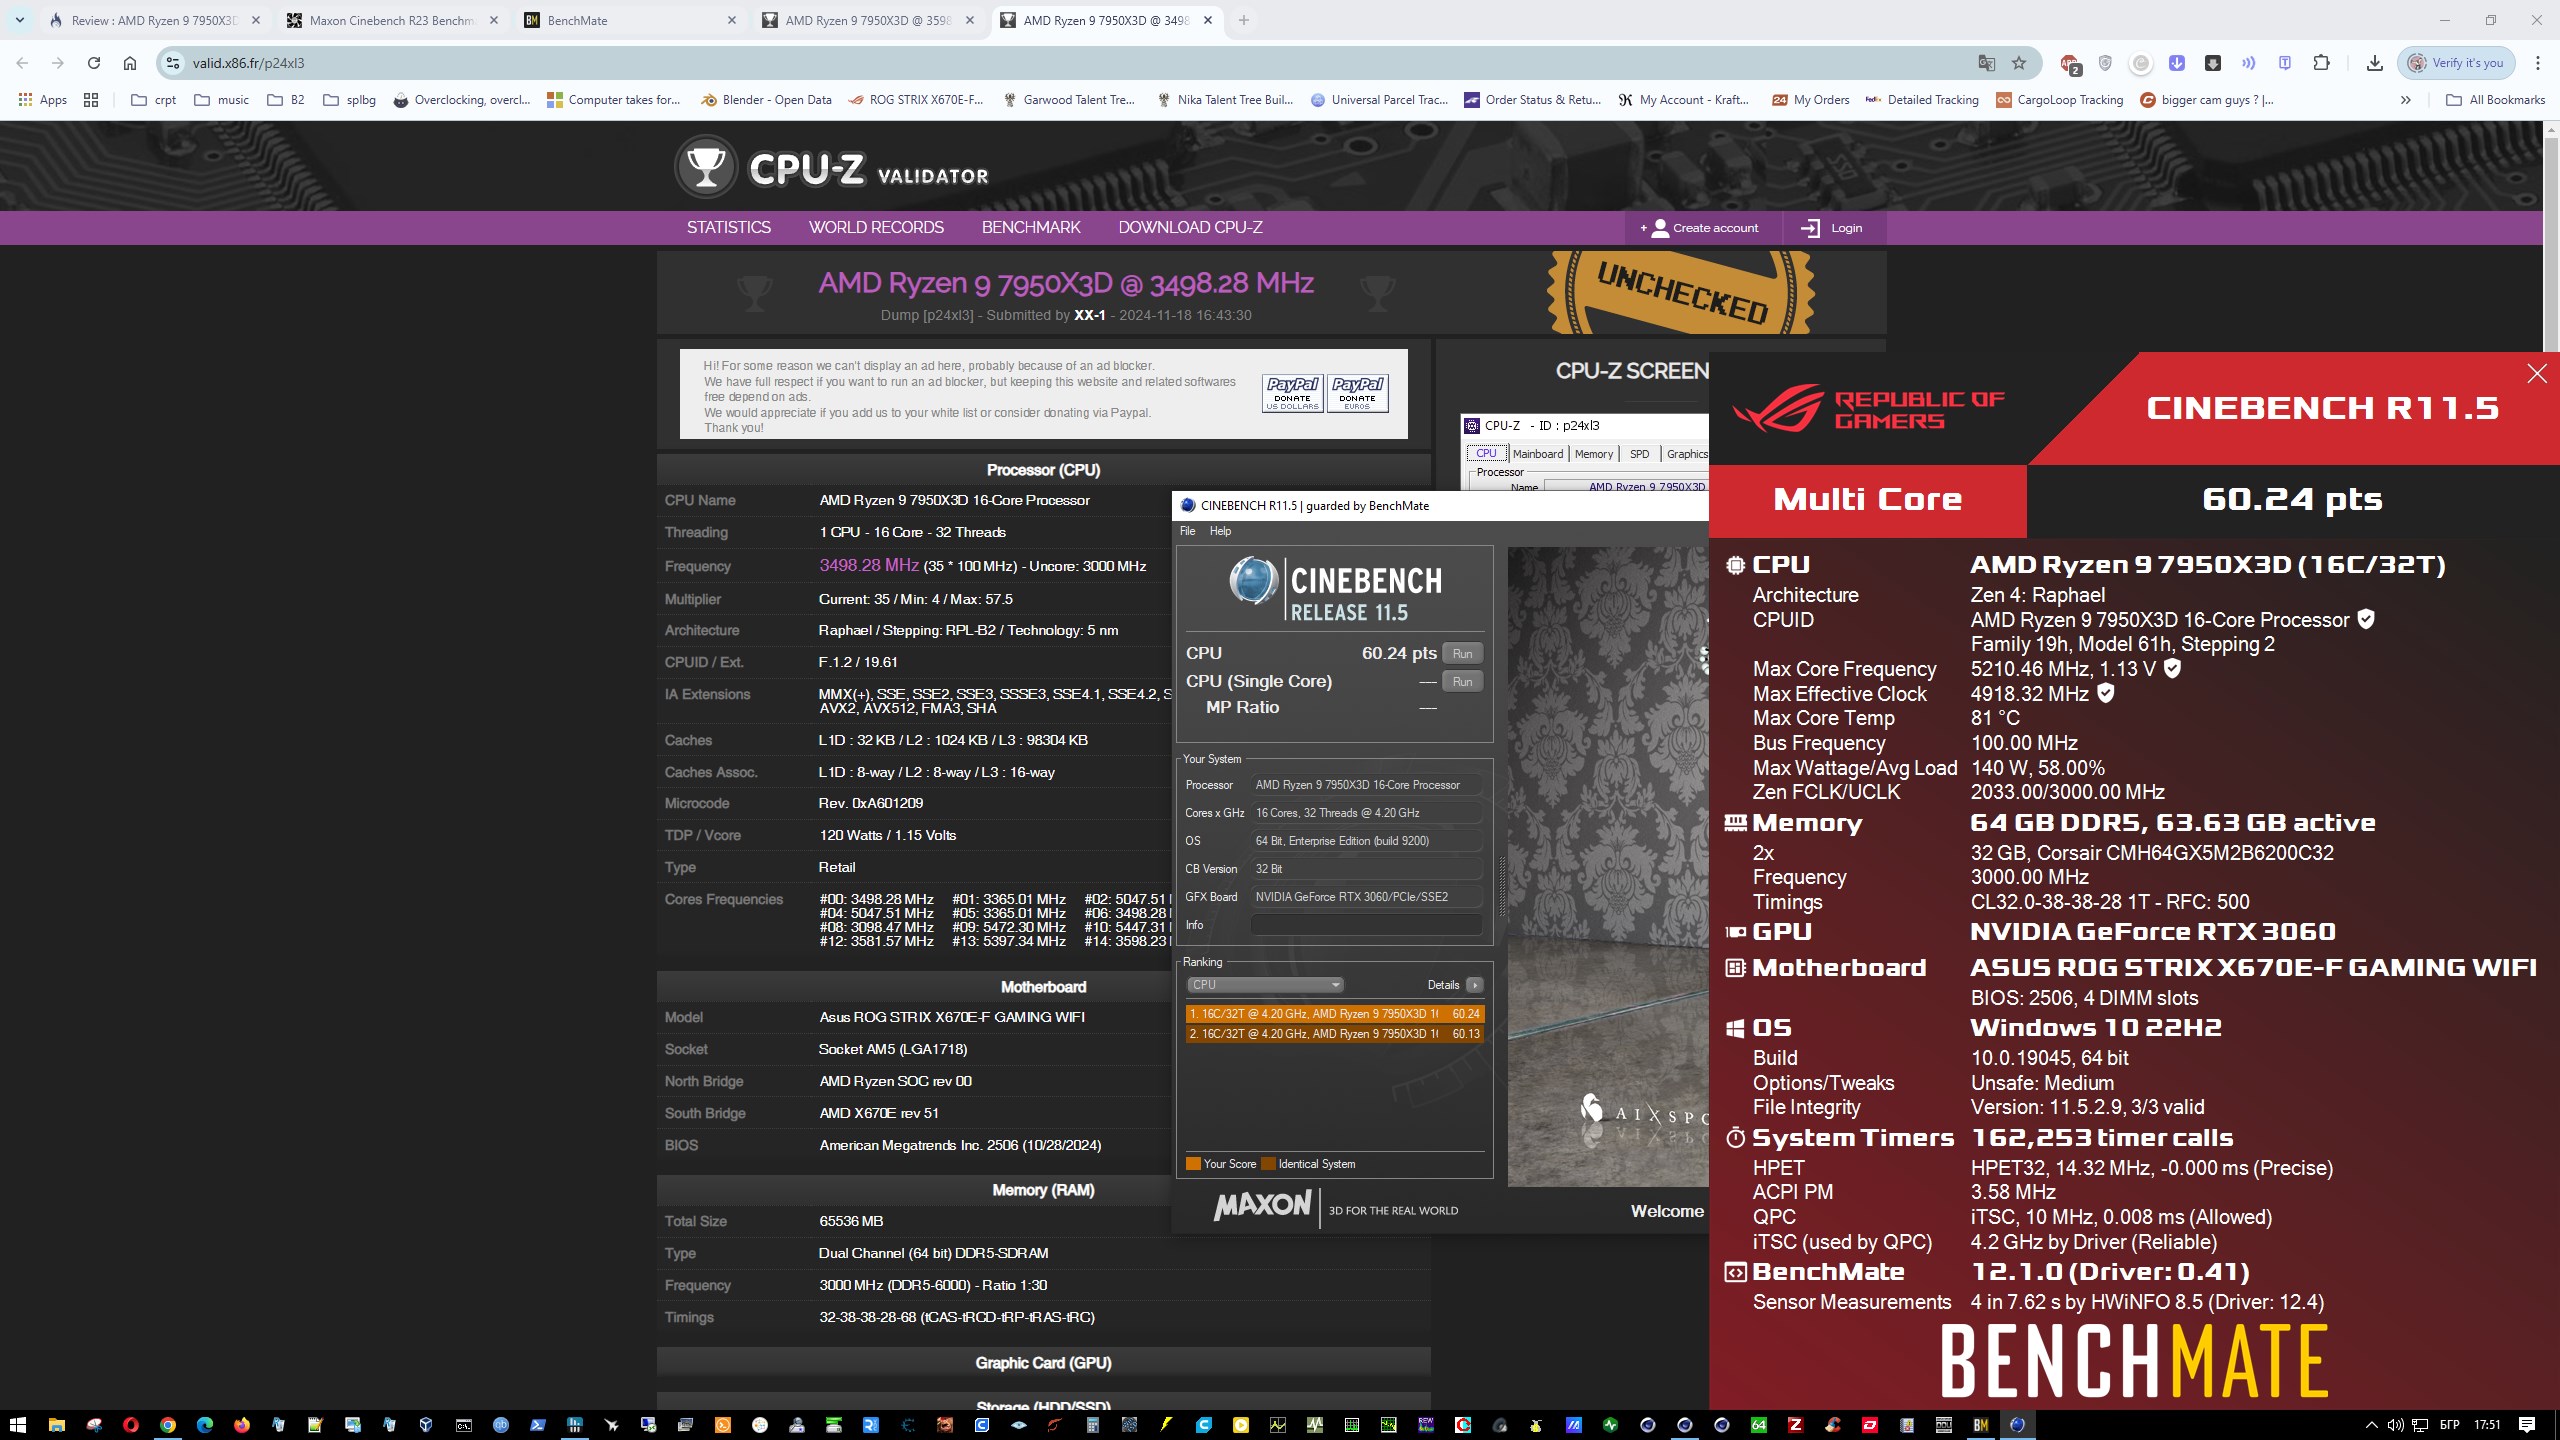Launch Opera from the taskbar

[130, 1425]
